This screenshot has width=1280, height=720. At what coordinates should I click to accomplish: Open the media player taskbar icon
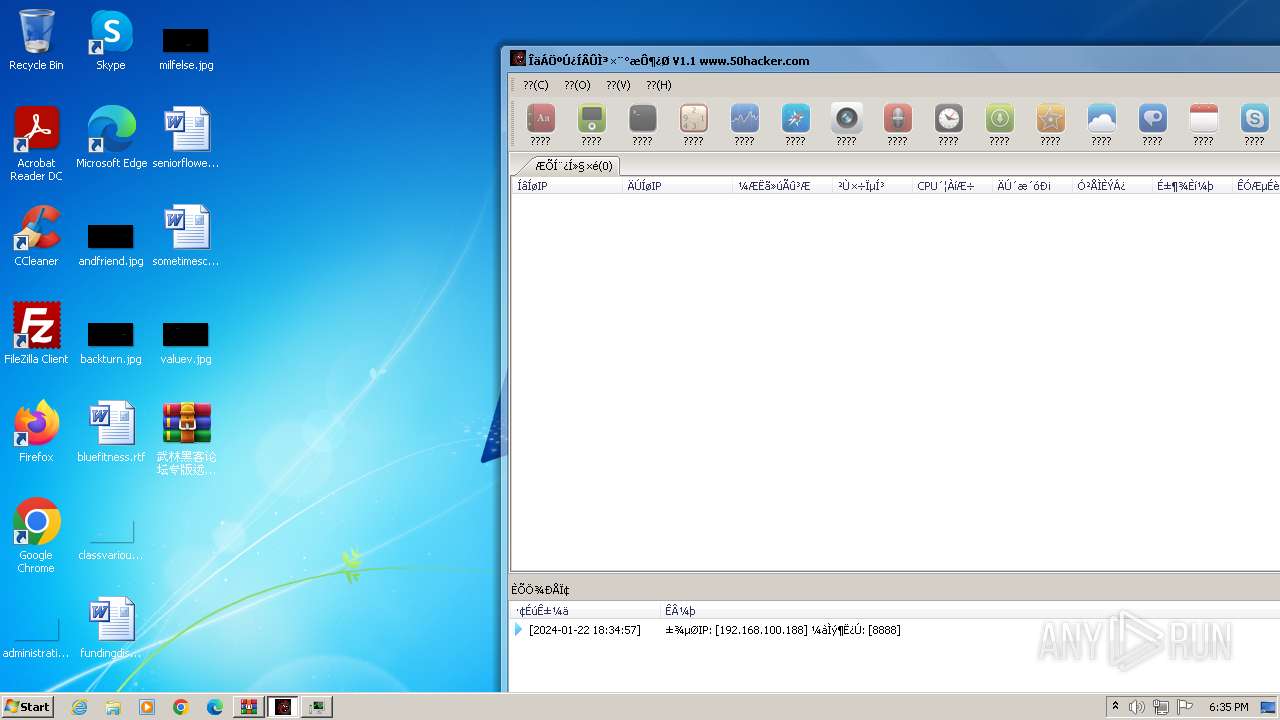(x=147, y=707)
